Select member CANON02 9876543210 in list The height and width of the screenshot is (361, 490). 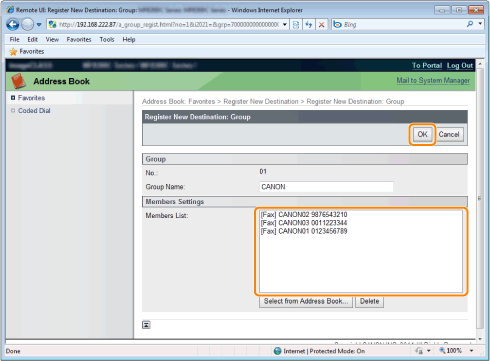point(304,214)
